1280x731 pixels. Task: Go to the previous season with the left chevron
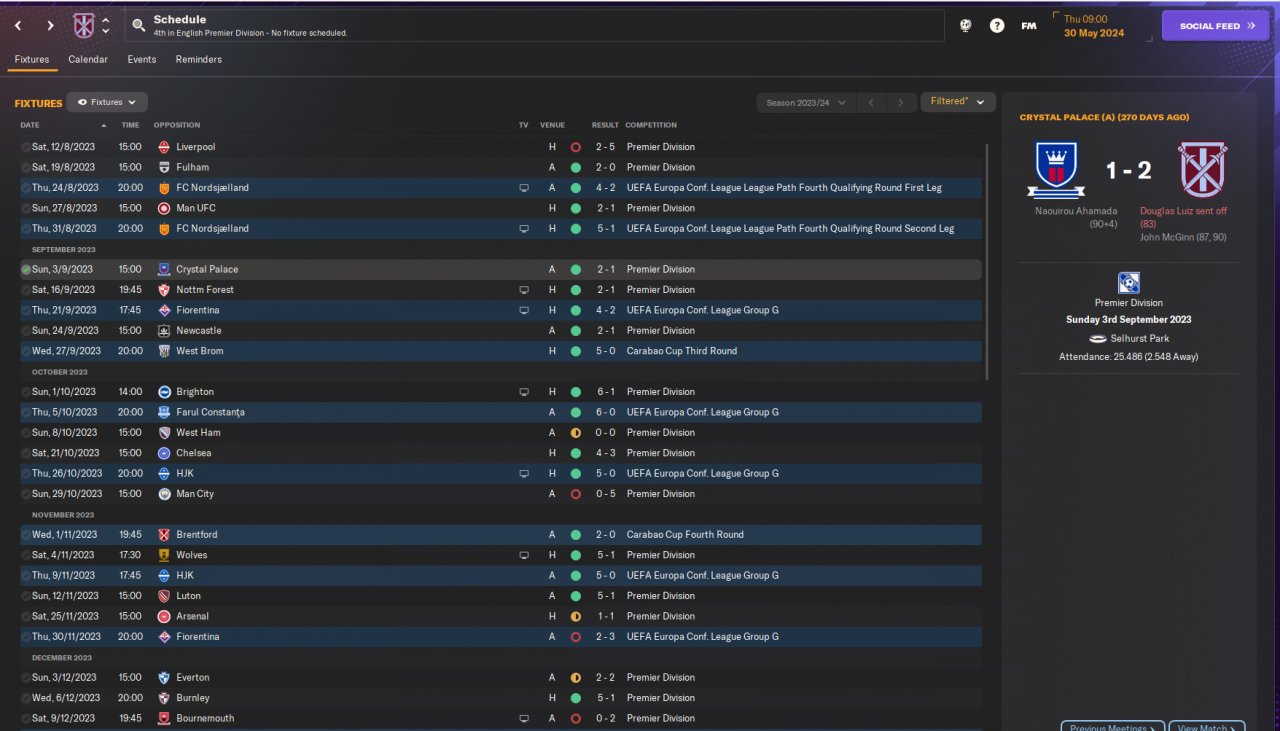click(x=871, y=102)
